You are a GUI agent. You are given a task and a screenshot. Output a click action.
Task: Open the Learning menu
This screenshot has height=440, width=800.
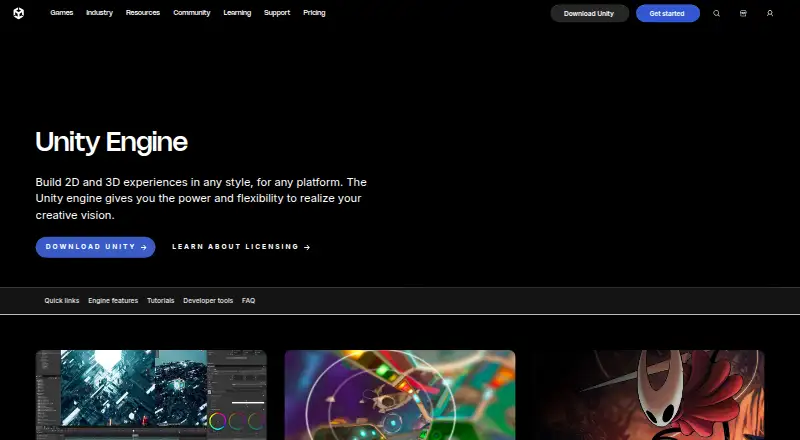[x=237, y=13]
